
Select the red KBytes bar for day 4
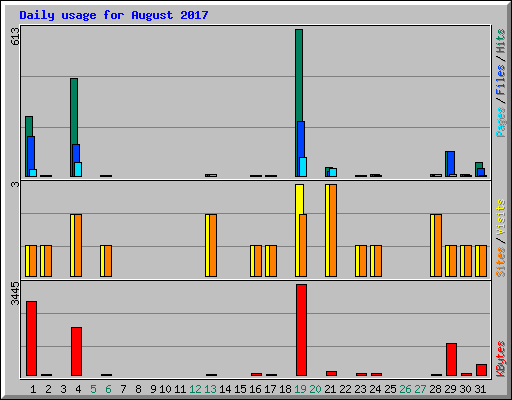(x=76, y=351)
